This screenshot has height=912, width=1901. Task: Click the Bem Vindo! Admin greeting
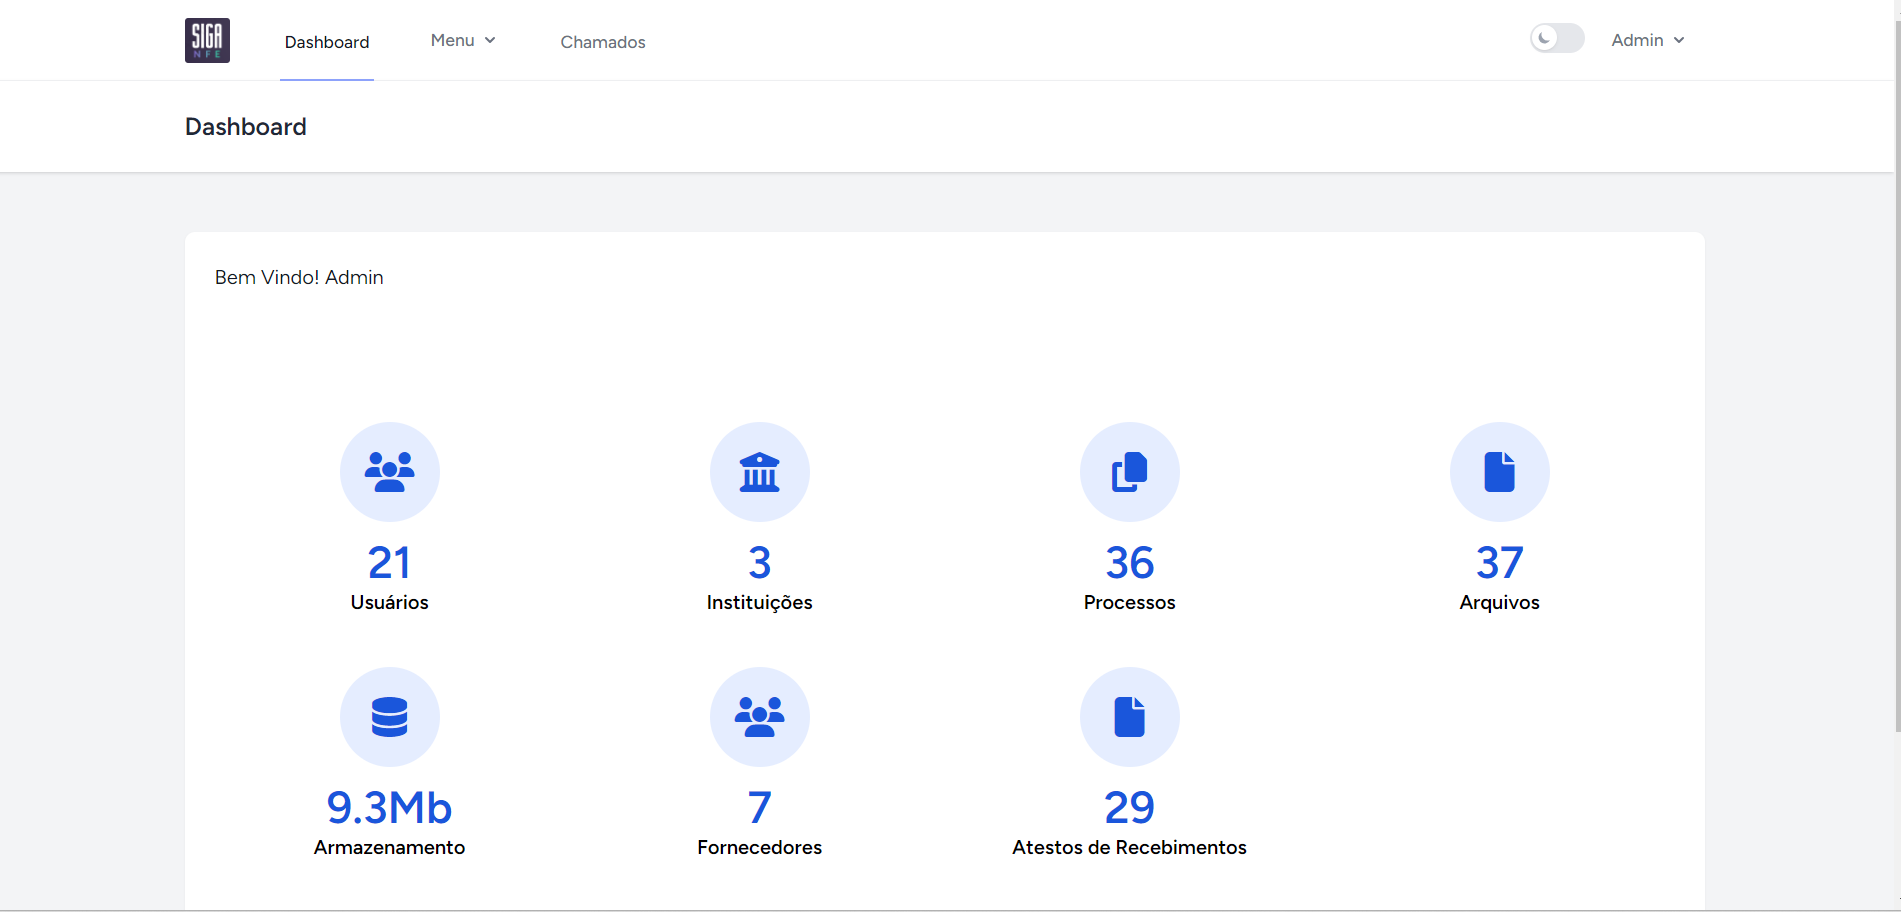pyautogui.click(x=299, y=277)
